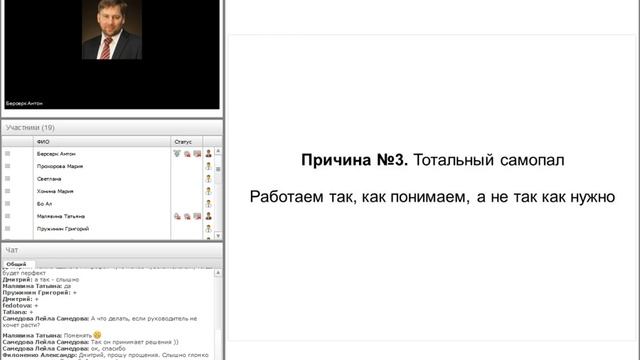Click the smiley emoji in Малявина Татьяна's message
This screenshot has height=360, width=640.
97,335
